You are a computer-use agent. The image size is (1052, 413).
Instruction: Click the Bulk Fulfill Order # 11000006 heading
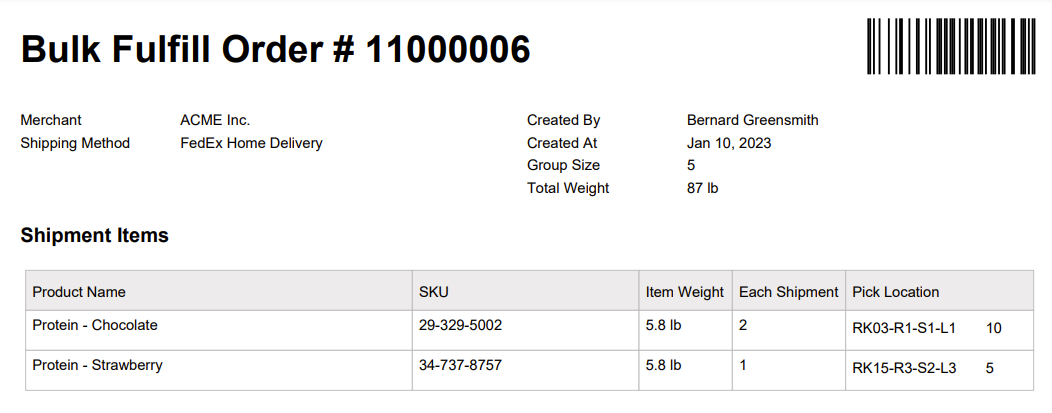tap(275, 48)
